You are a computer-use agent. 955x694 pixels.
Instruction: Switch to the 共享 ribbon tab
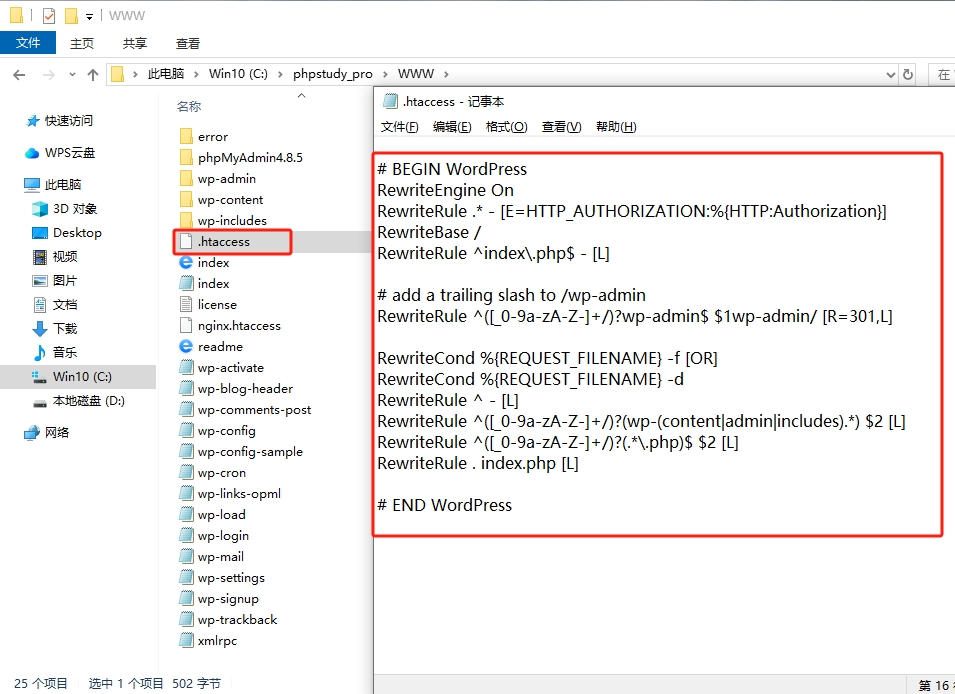[135, 43]
